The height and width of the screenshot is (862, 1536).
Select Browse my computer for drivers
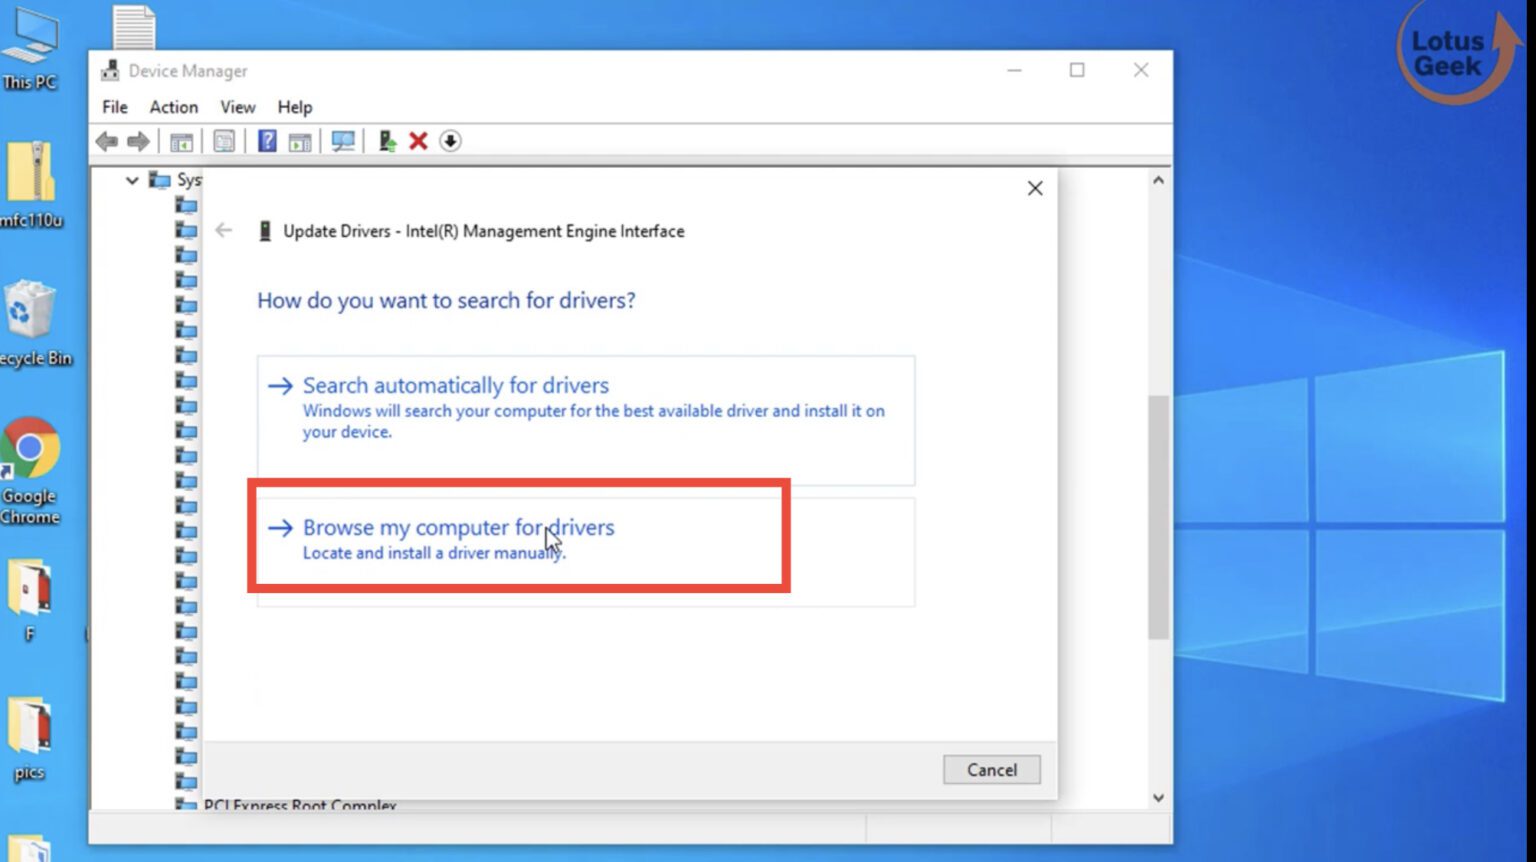[458, 527]
